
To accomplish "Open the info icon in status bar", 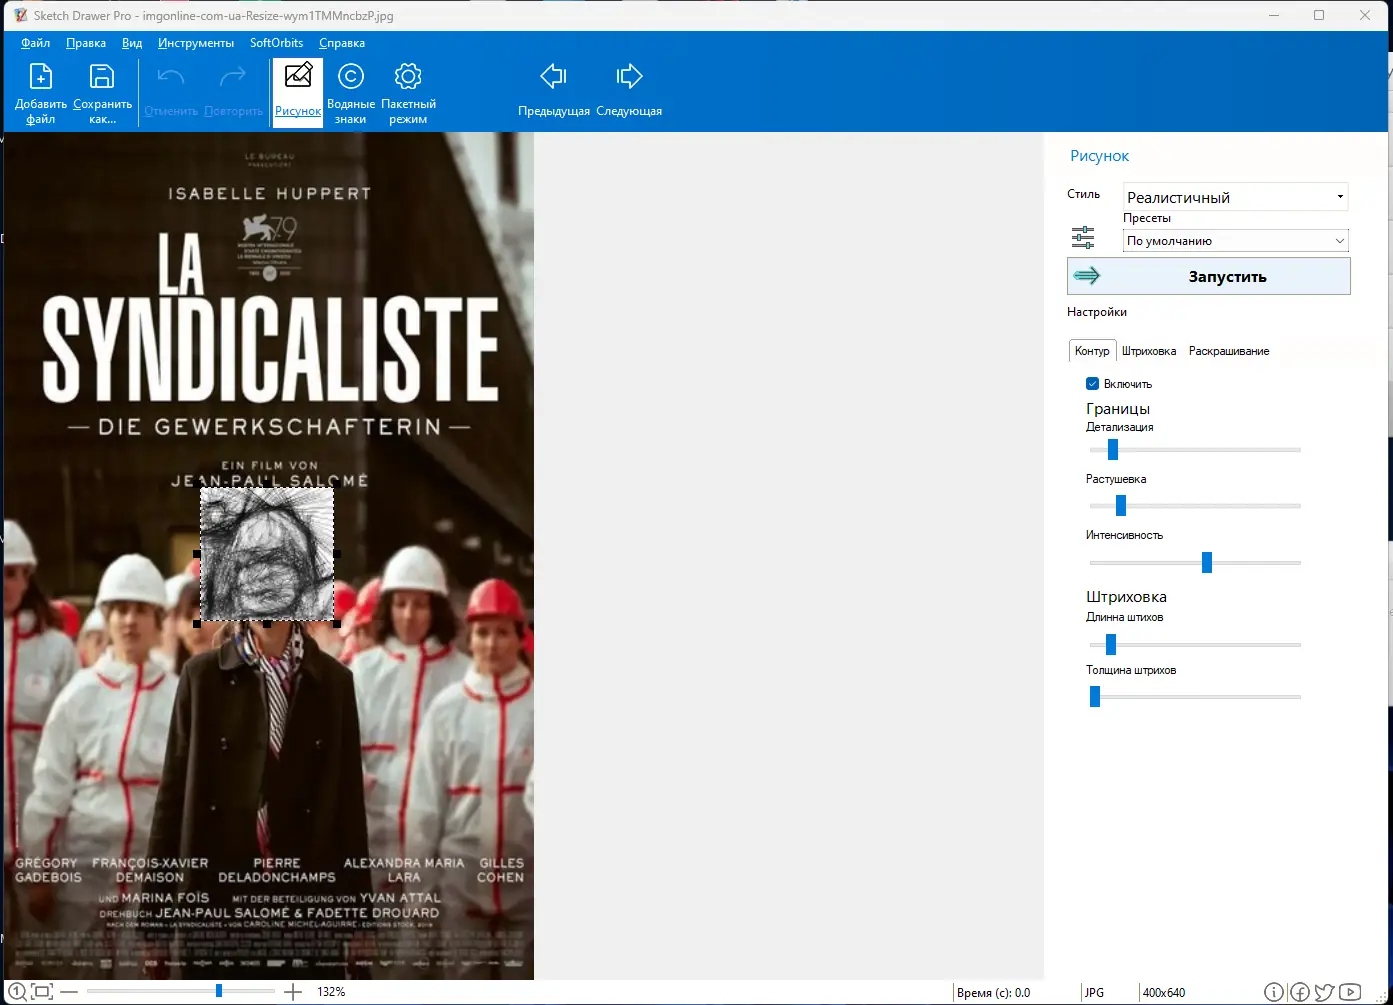I will [1274, 992].
